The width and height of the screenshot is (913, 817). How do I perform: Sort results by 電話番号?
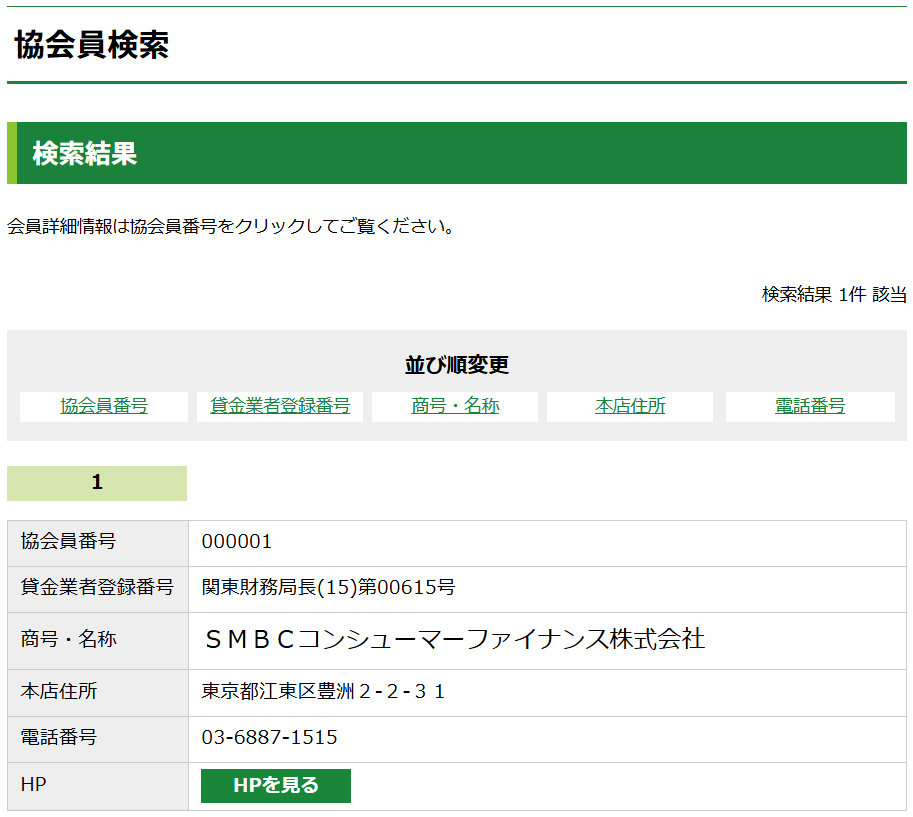click(x=808, y=405)
